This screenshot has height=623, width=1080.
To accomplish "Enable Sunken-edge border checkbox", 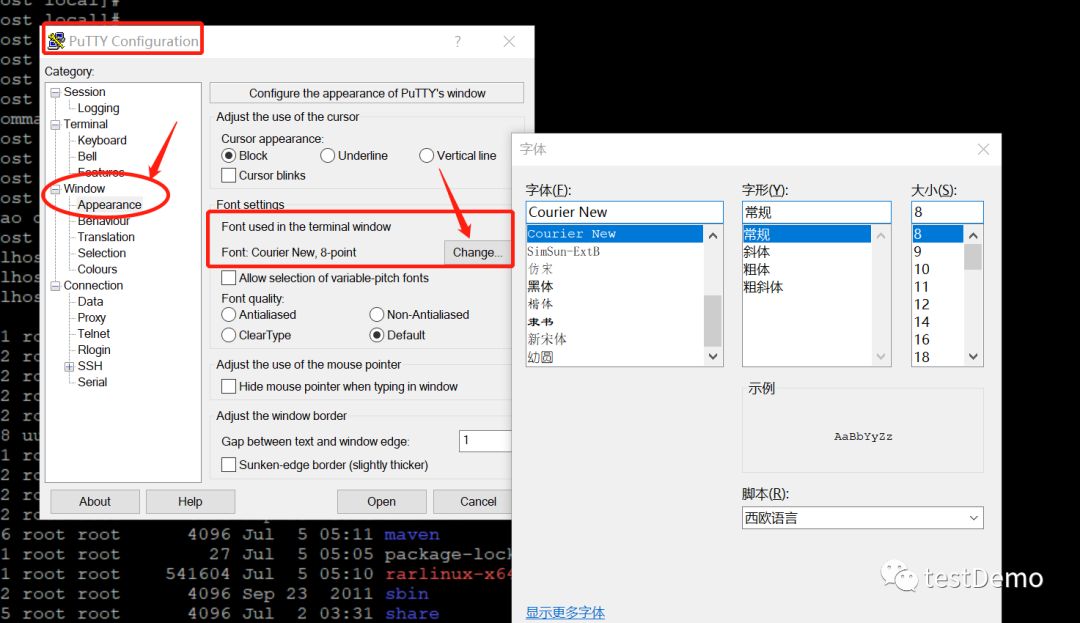I will click(x=229, y=465).
